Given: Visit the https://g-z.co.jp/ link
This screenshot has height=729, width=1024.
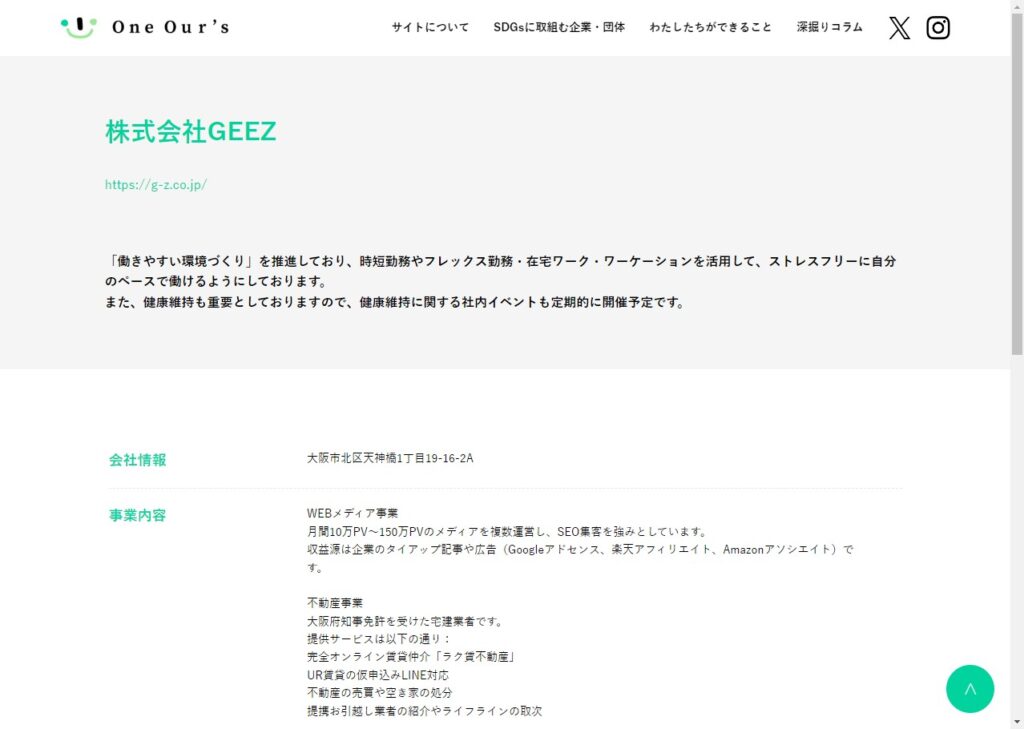Looking at the screenshot, I should pyautogui.click(x=156, y=185).
